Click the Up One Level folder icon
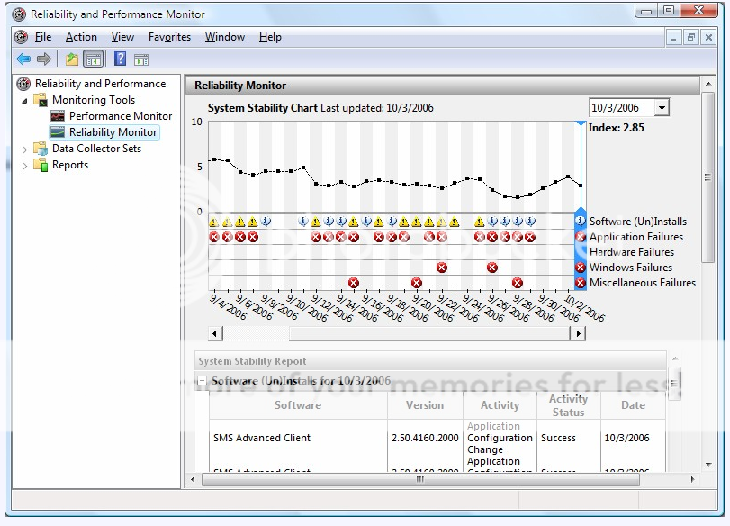 (x=72, y=59)
